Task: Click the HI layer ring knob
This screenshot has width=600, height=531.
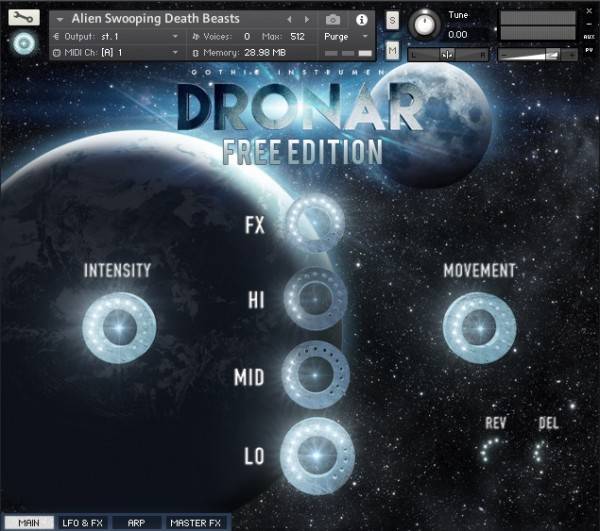Action: [315, 297]
